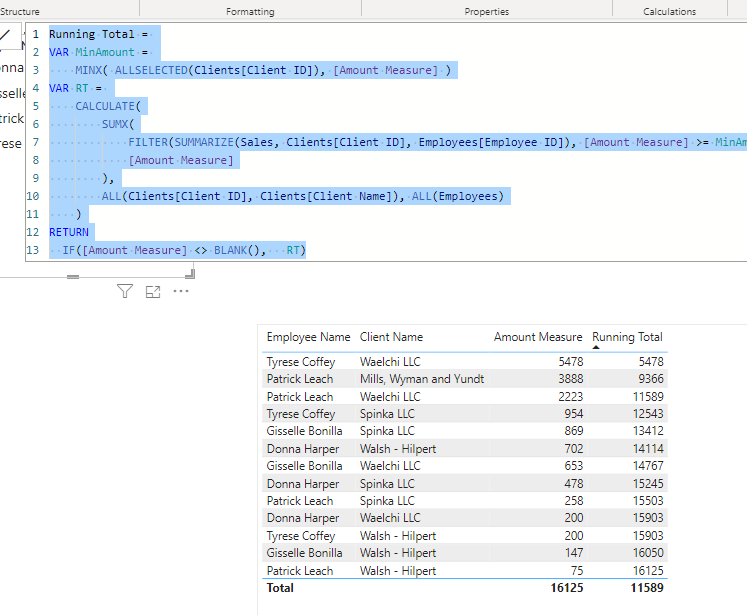Sort by Running Total column header
The height and width of the screenshot is (615, 747).
[627, 337]
